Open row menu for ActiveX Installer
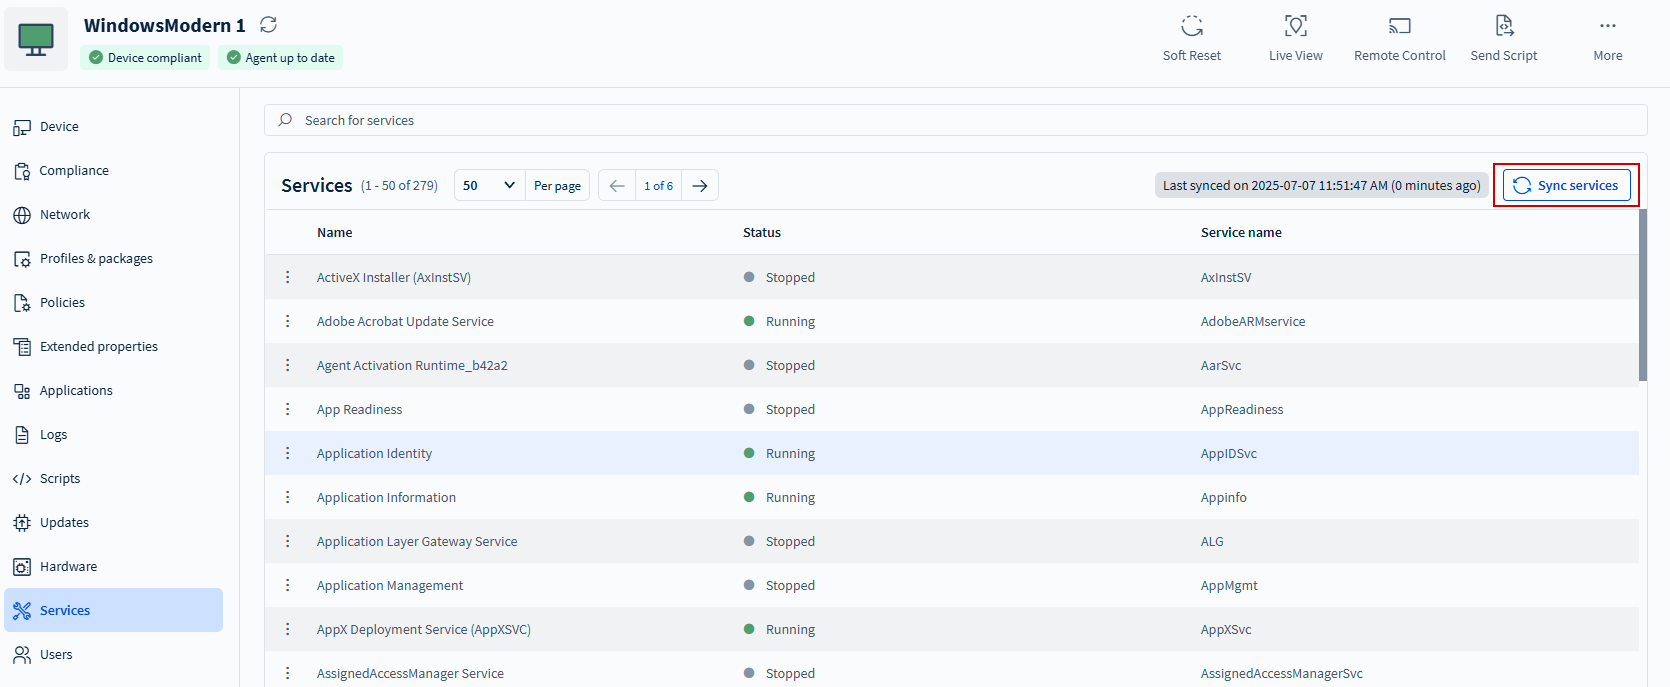 click(x=288, y=277)
